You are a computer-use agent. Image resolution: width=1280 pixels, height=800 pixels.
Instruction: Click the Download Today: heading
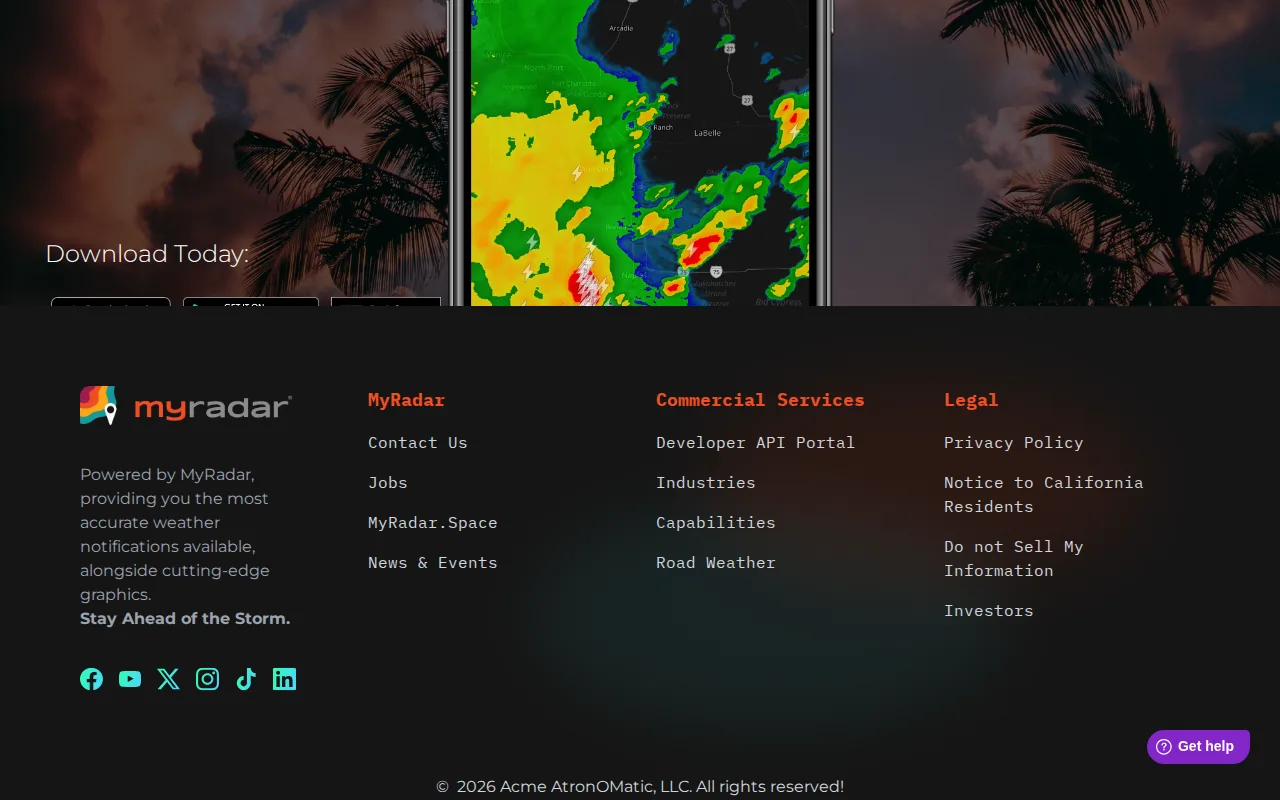coord(147,254)
